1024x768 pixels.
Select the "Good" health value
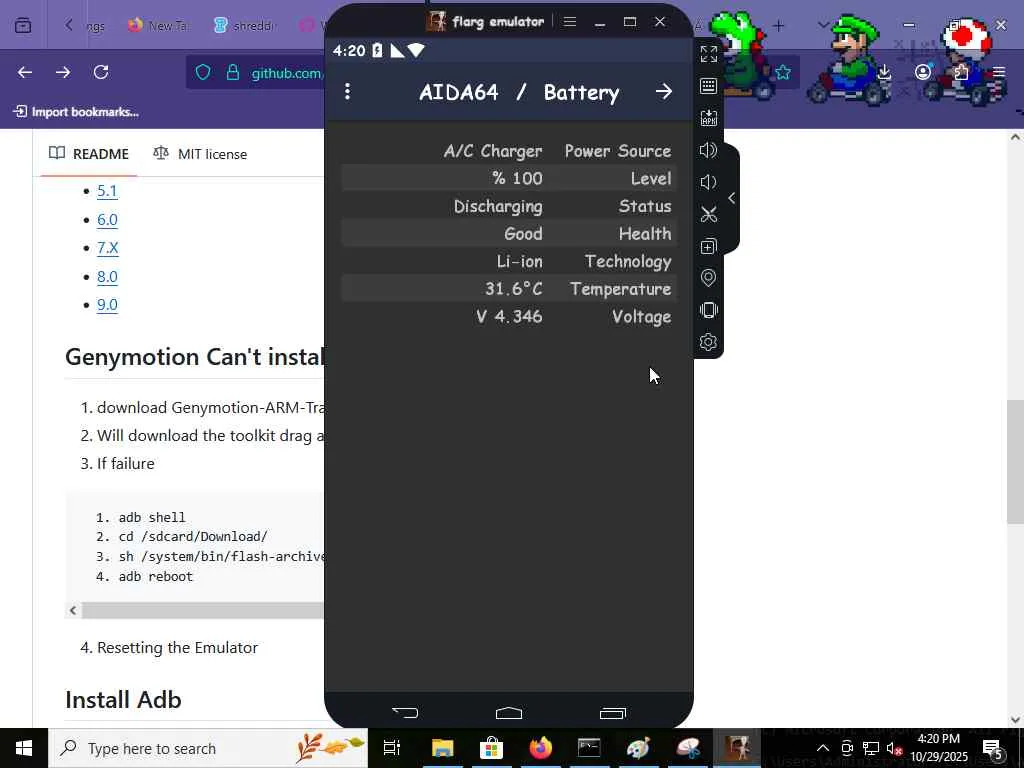click(x=523, y=234)
